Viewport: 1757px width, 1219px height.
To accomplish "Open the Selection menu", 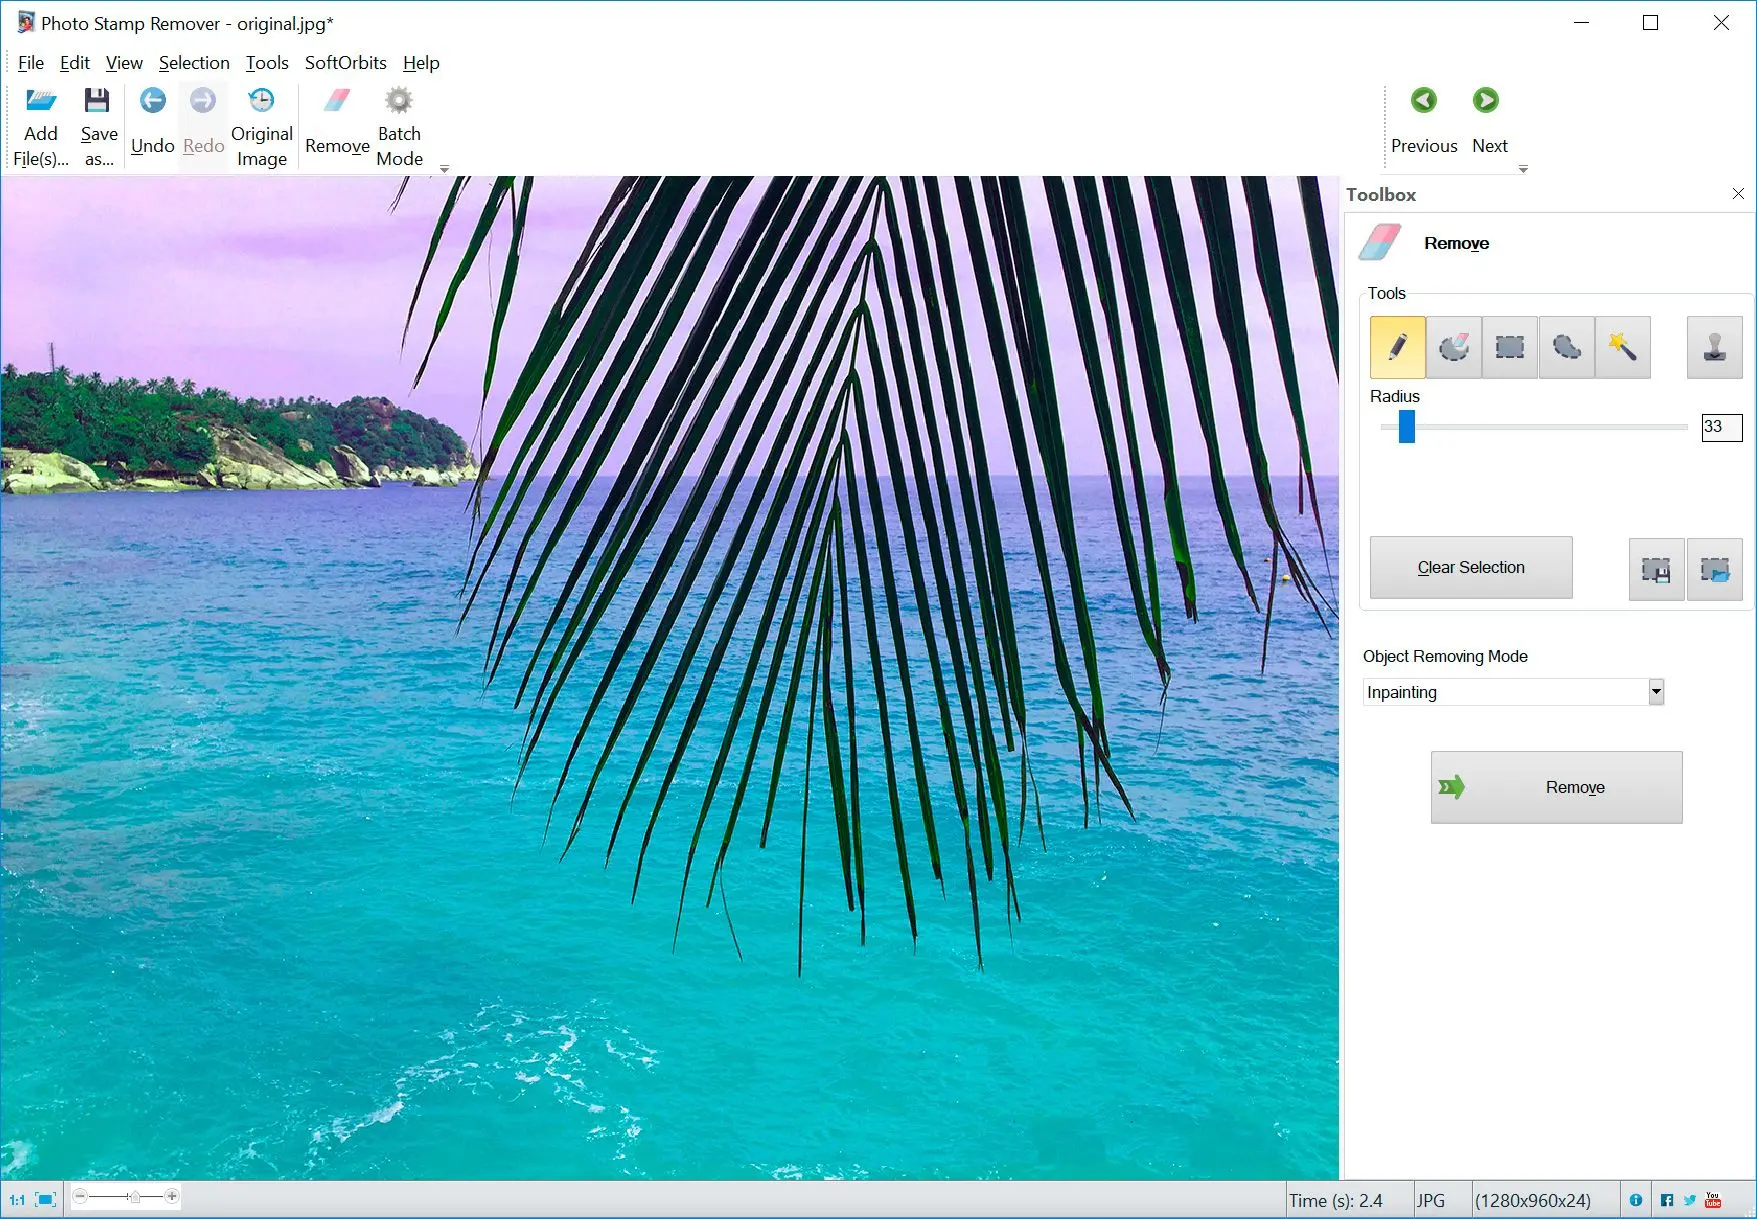I will point(194,63).
